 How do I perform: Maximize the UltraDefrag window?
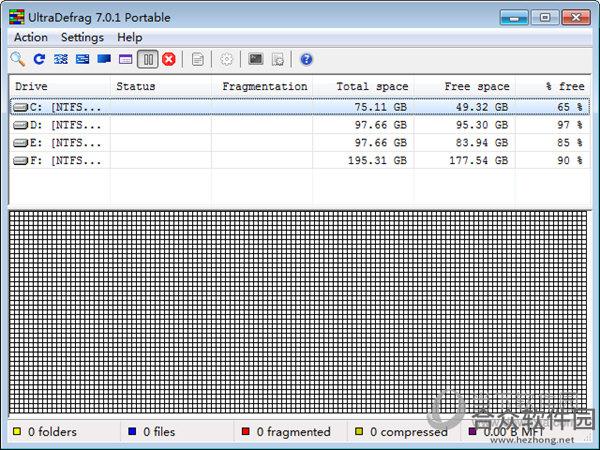pyautogui.click(x=545, y=18)
